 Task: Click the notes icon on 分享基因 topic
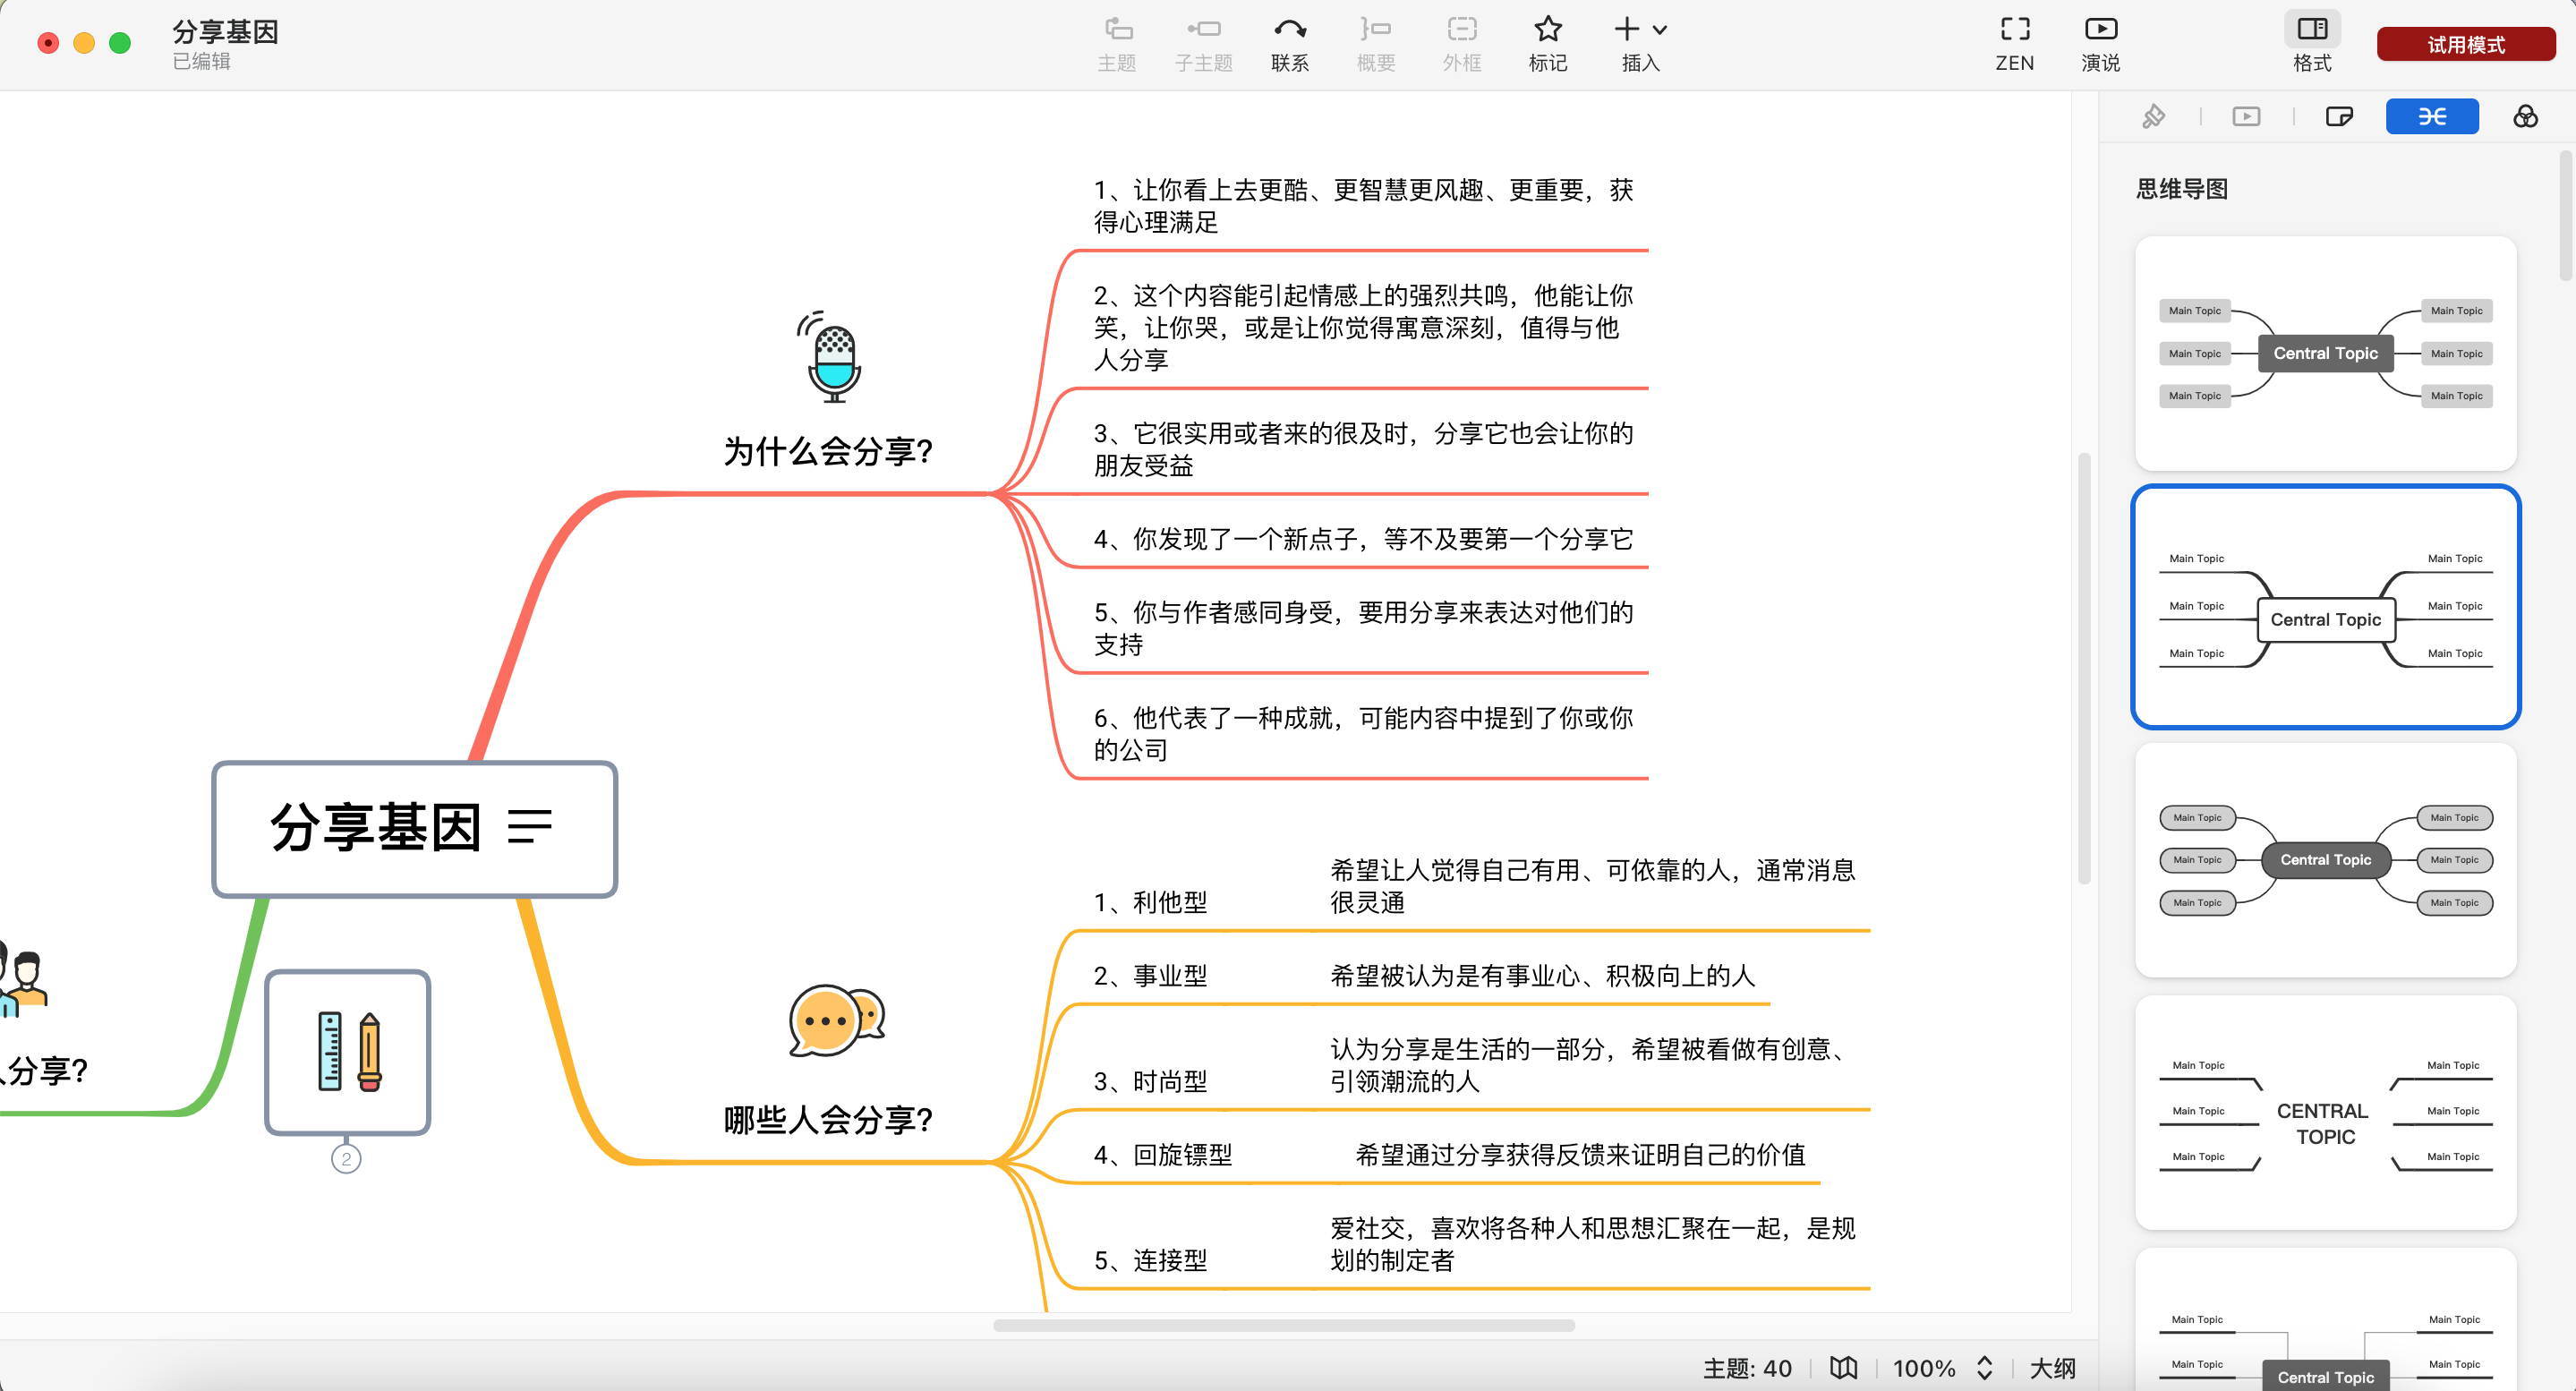(529, 827)
